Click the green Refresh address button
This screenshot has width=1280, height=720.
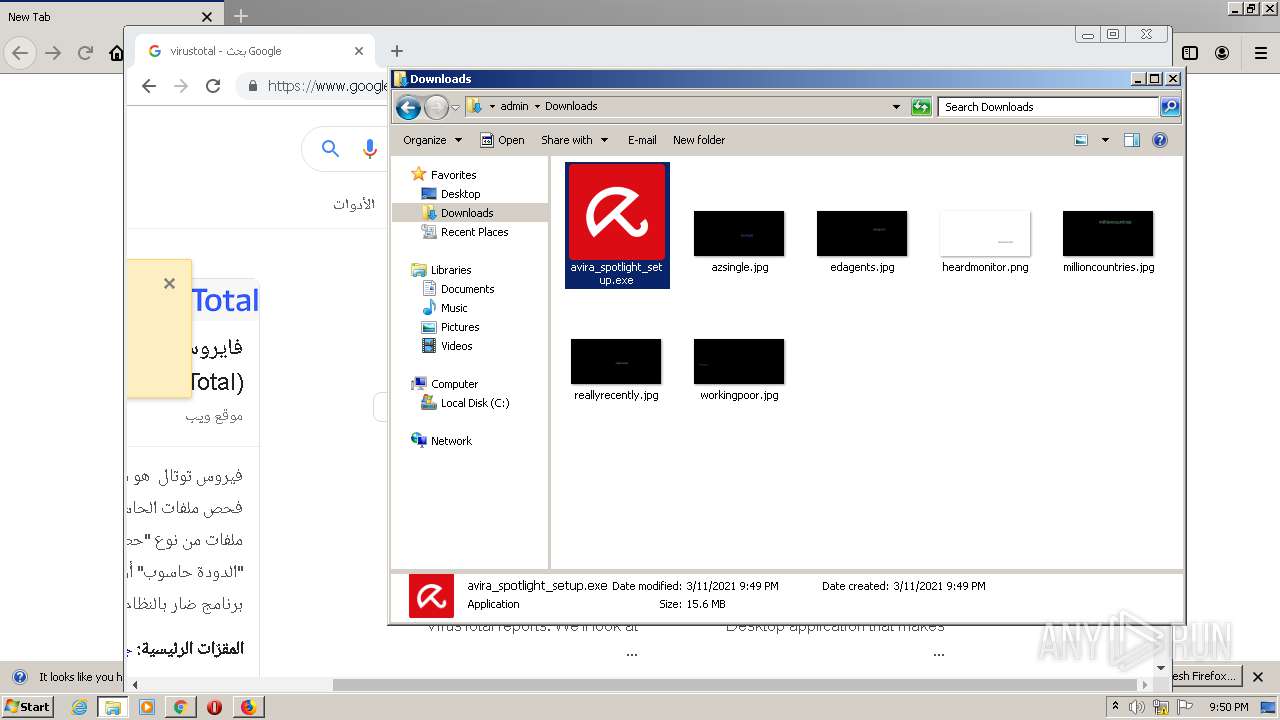click(x=921, y=107)
